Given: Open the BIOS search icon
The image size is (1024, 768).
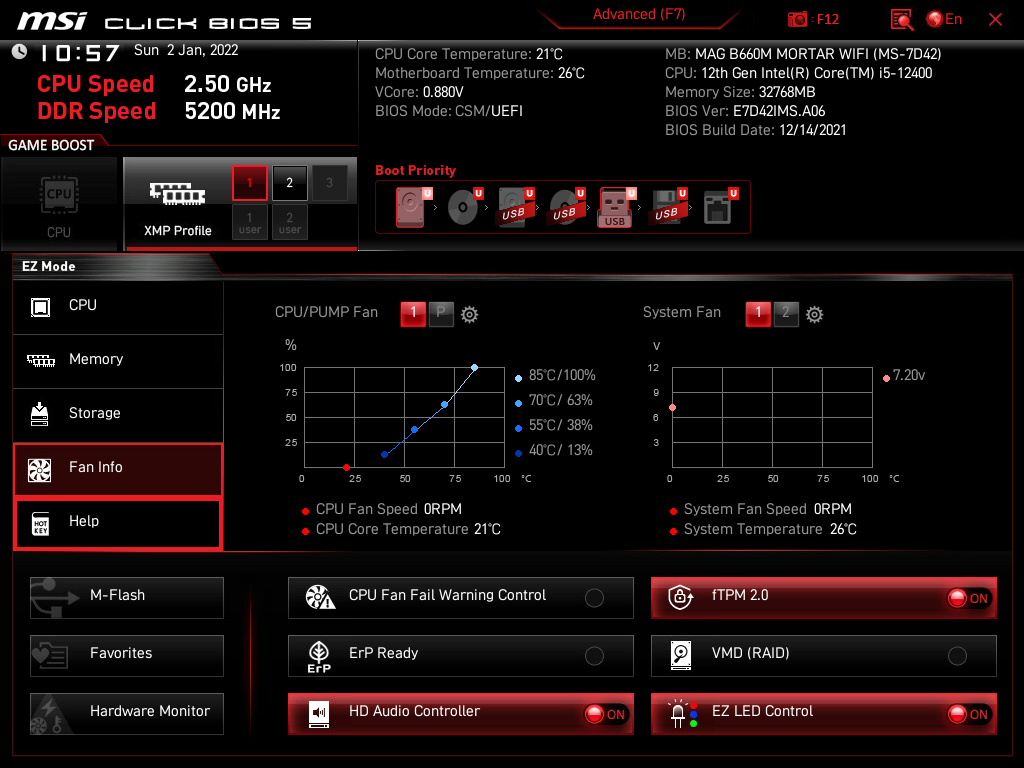Looking at the screenshot, I should pos(902,20).
